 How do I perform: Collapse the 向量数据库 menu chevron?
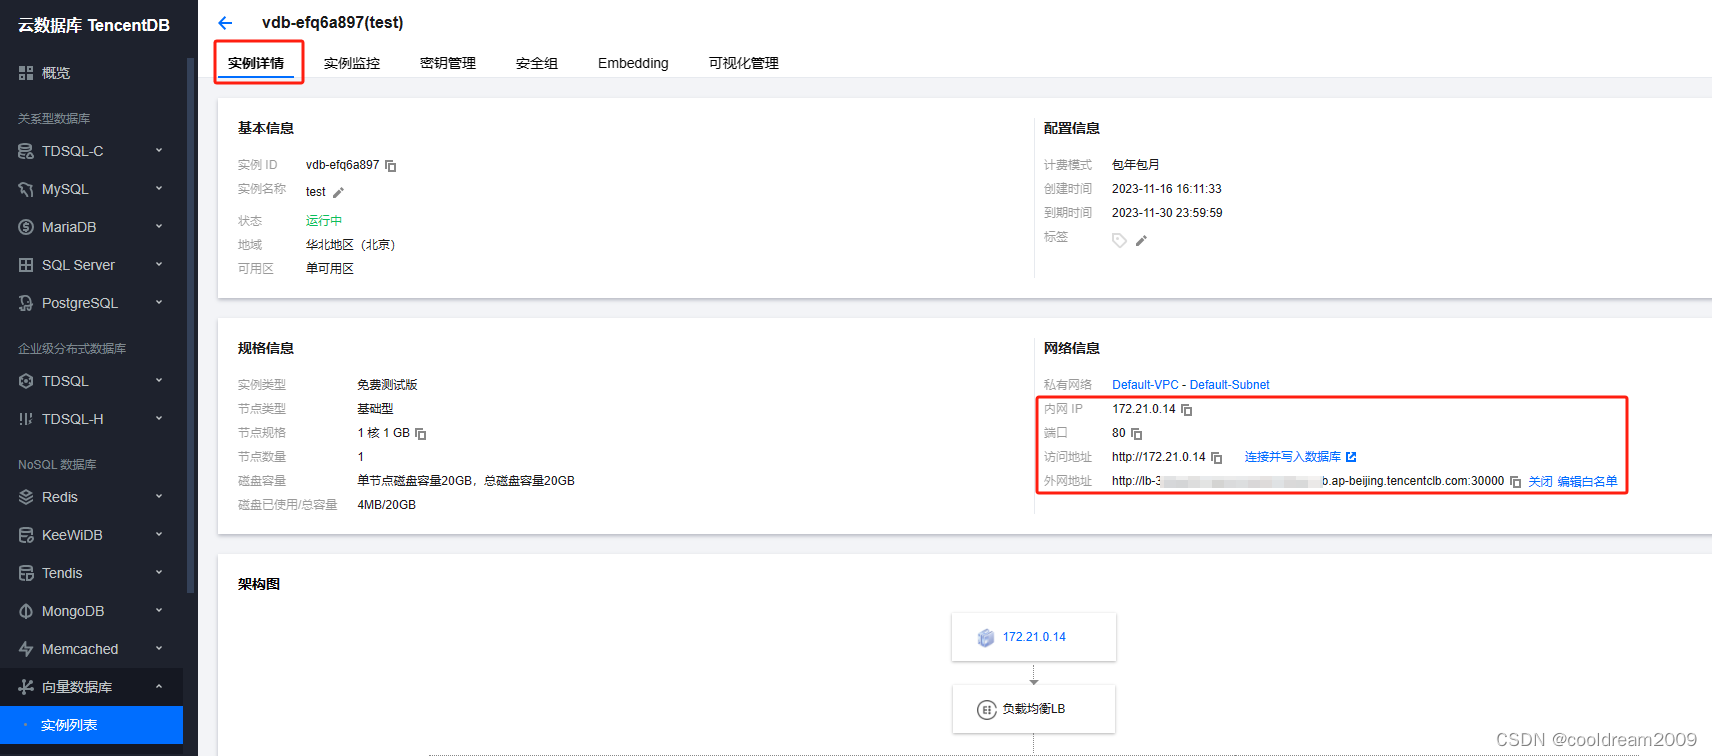[159, 687]
